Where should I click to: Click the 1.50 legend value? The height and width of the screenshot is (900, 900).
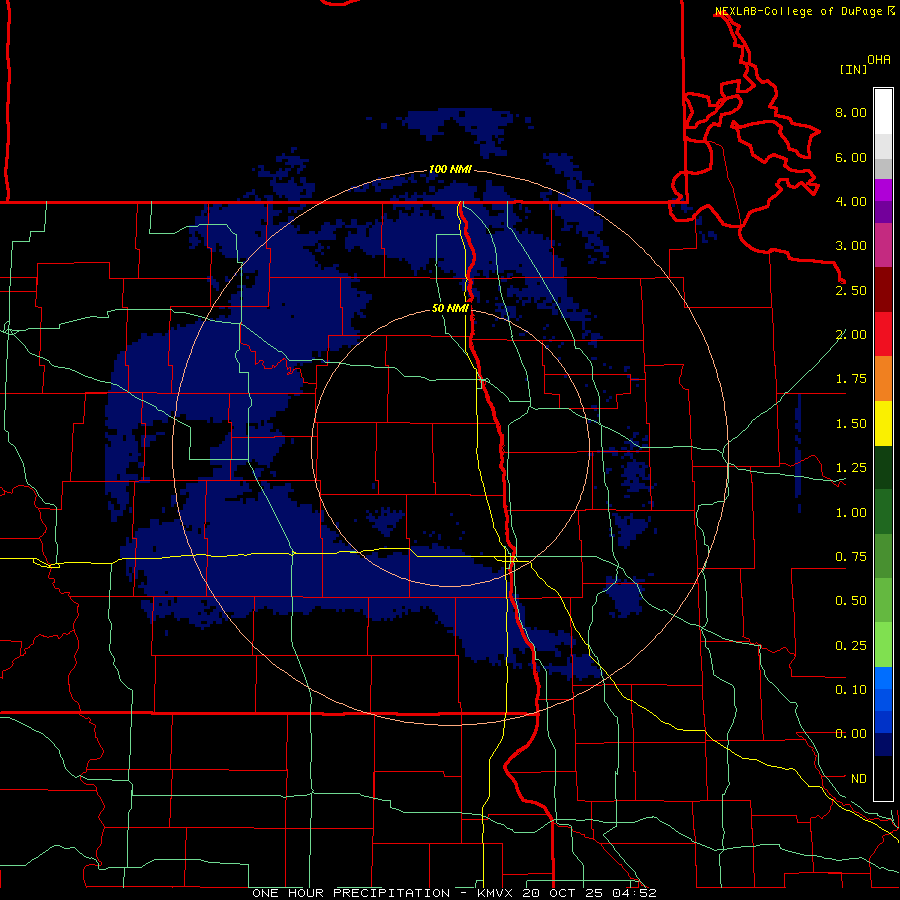851,424
